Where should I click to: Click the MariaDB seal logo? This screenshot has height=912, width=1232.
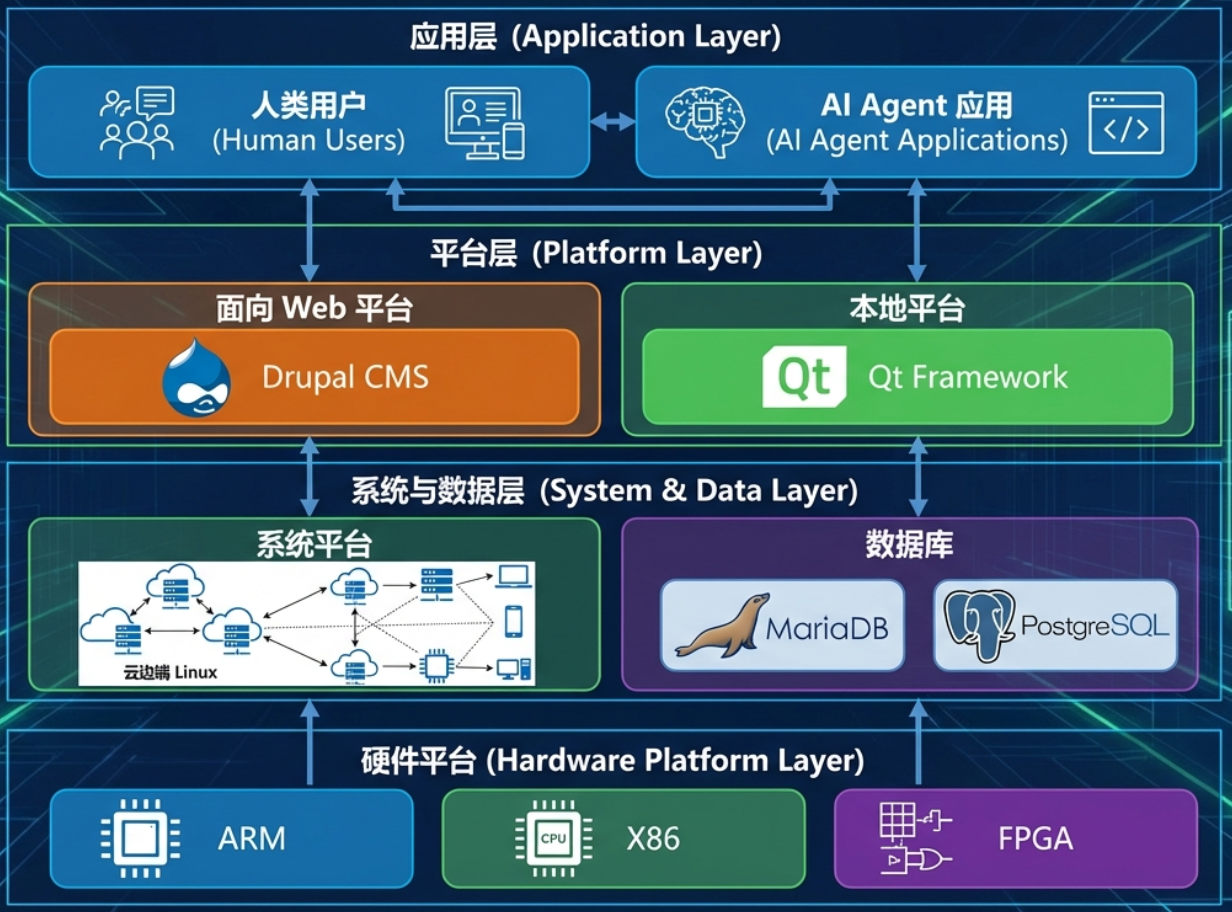pos(723,626)
